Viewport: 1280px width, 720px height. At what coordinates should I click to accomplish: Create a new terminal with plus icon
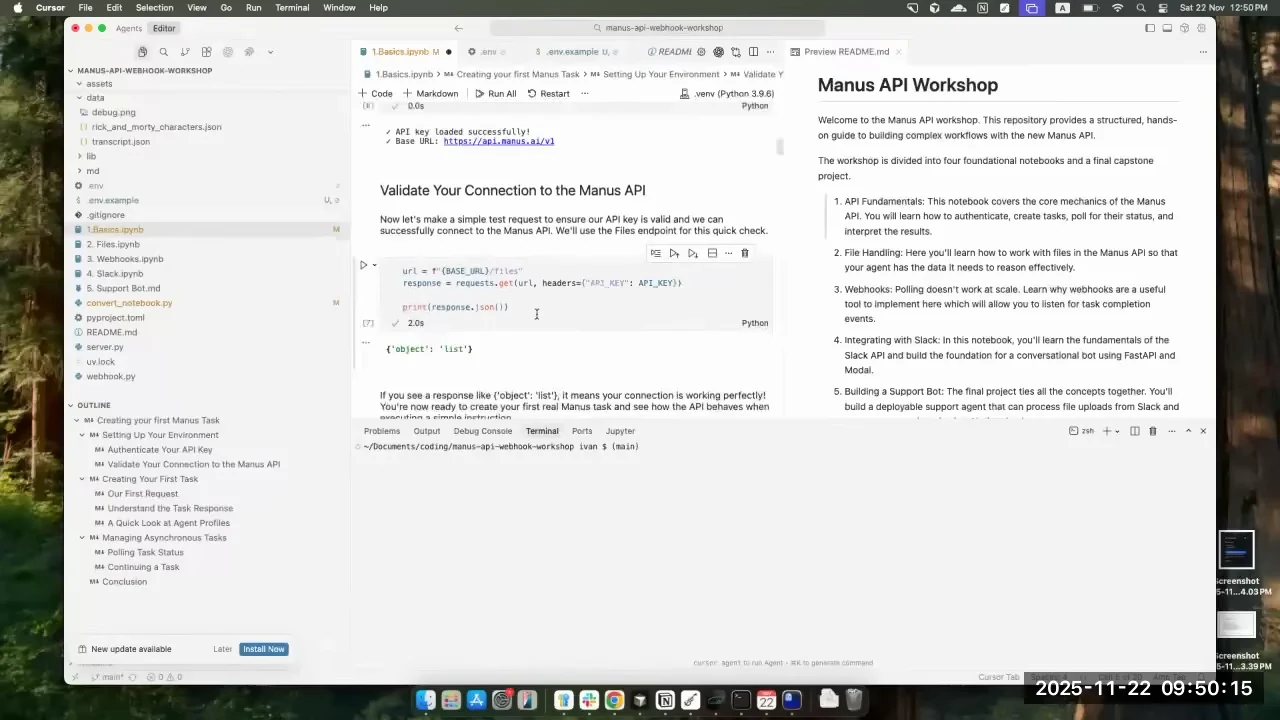[x=1107, y=431]
